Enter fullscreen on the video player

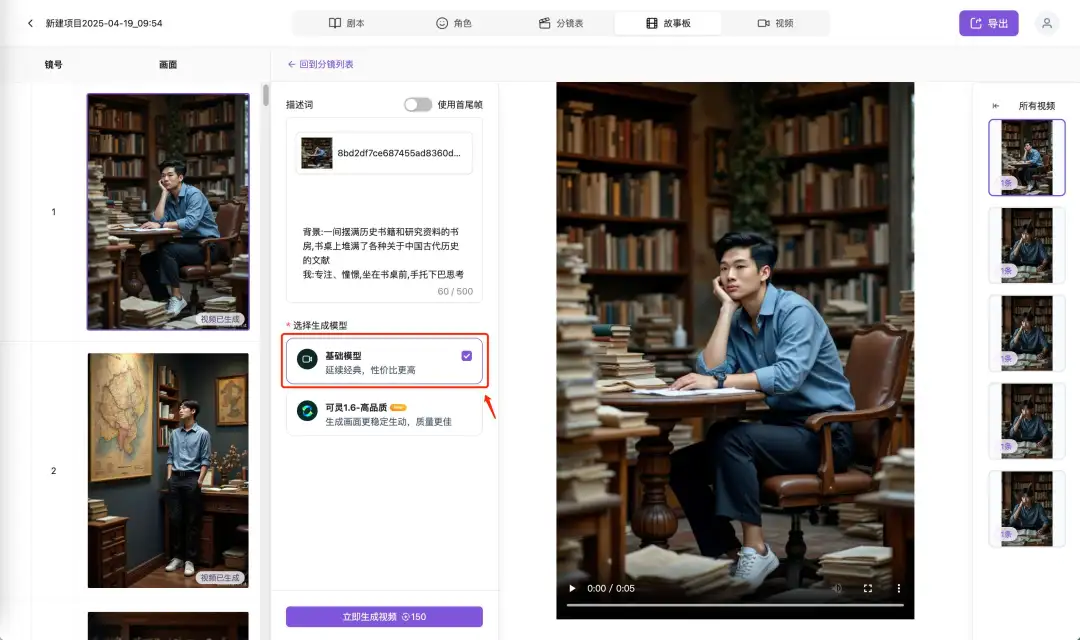868,588
